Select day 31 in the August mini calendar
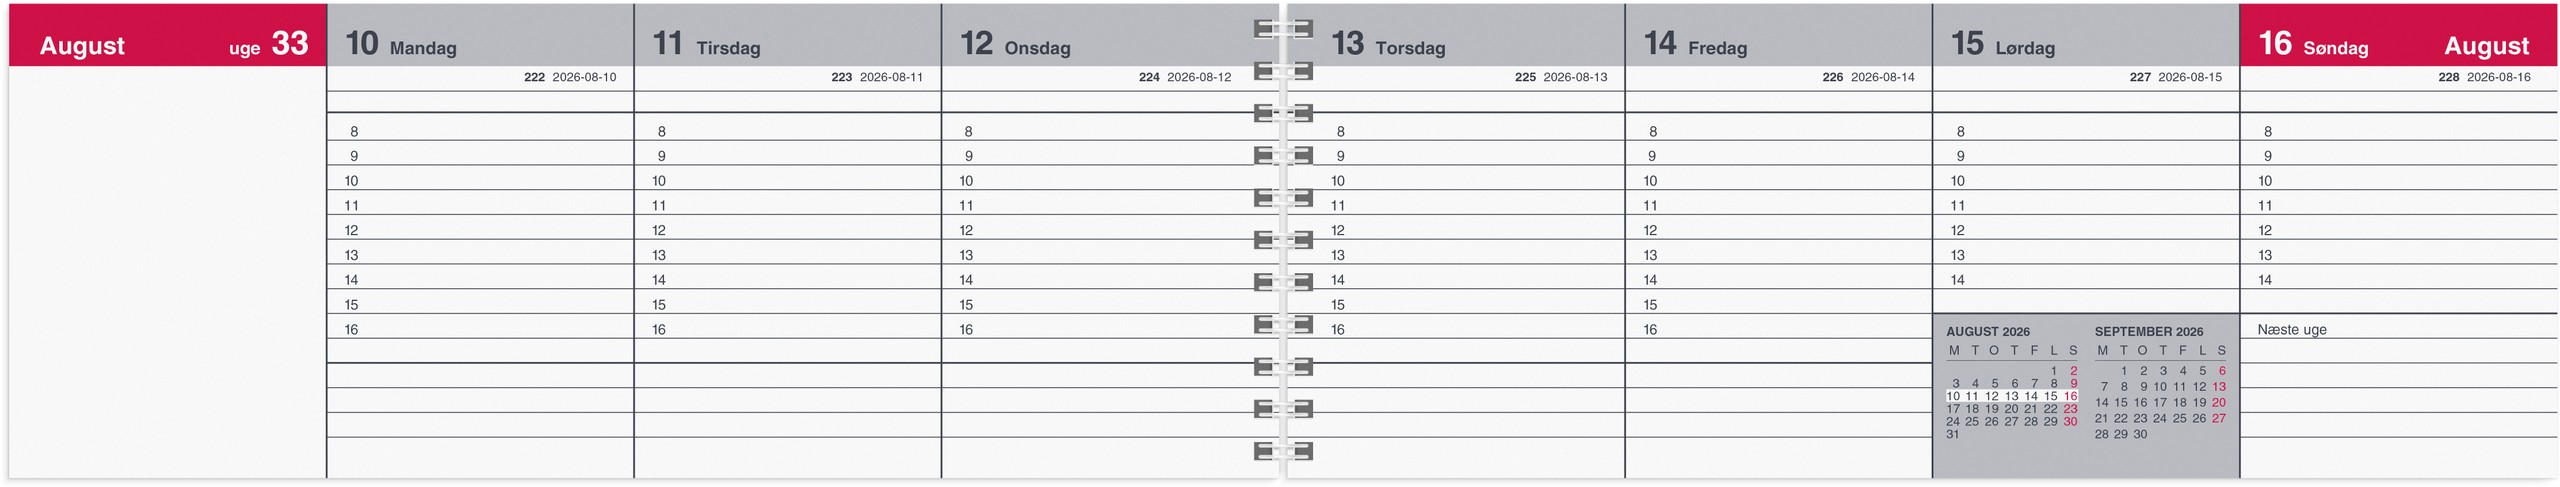2560x487 pixels. (1952, 435)
